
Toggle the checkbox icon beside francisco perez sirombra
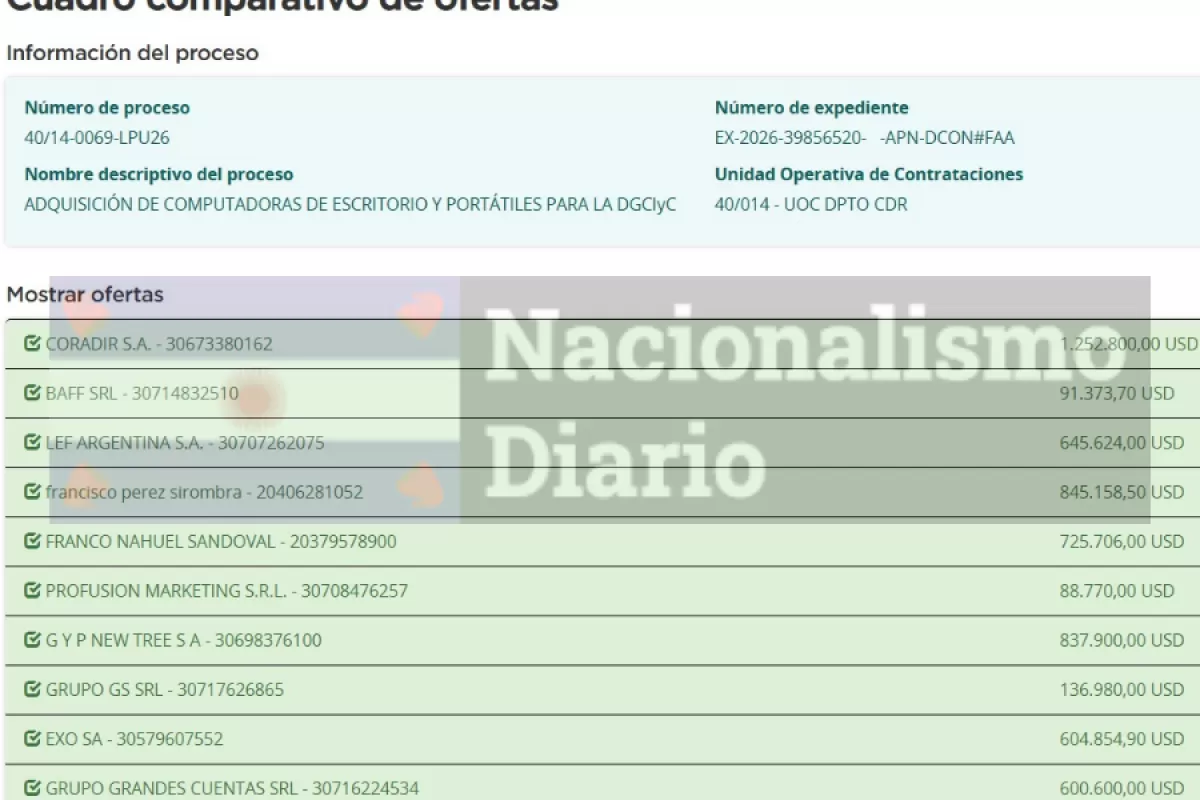pyautogui.click(x=32, y=492)
